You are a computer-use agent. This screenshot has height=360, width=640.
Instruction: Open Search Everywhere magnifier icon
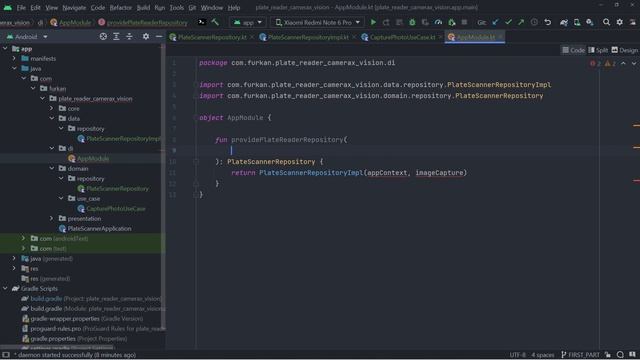pos(607,22)
